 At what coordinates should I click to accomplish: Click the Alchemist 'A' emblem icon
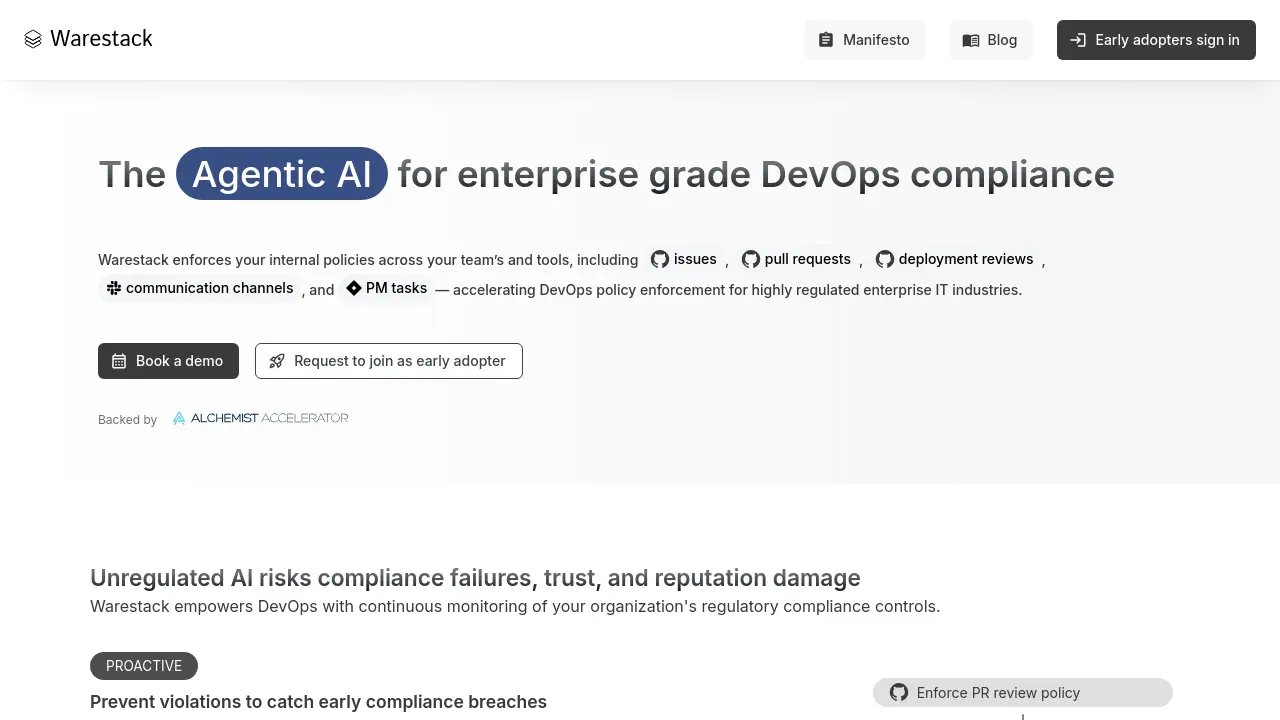coord(179,418)
